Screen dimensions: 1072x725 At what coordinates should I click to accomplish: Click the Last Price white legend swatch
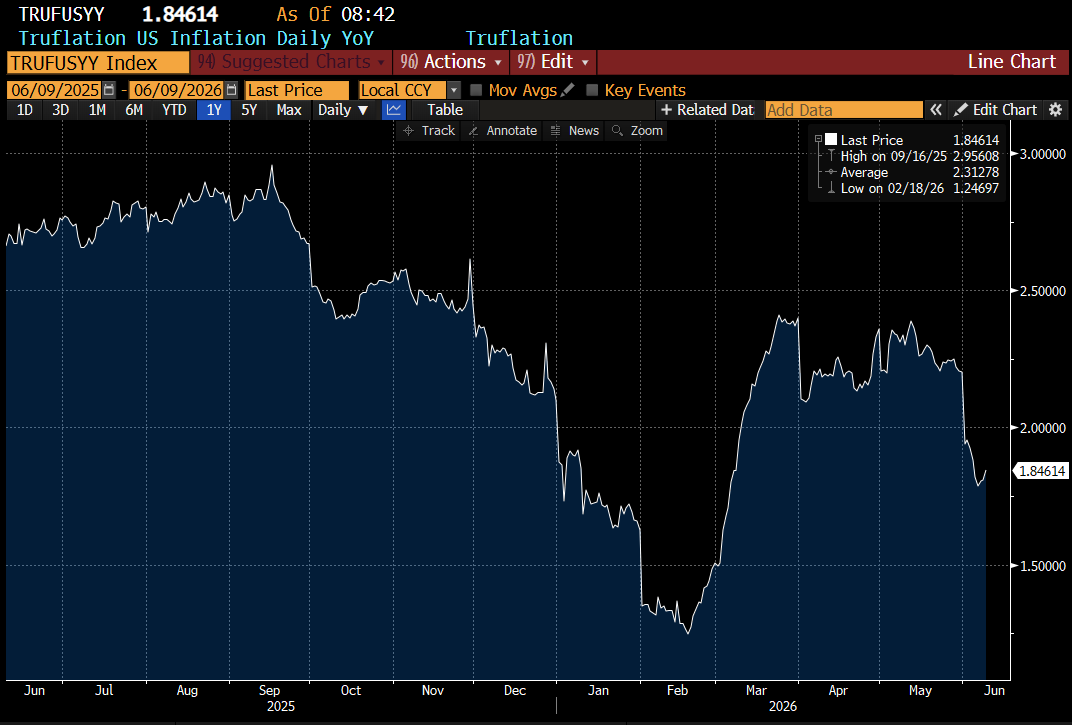[x=831, y=140]
